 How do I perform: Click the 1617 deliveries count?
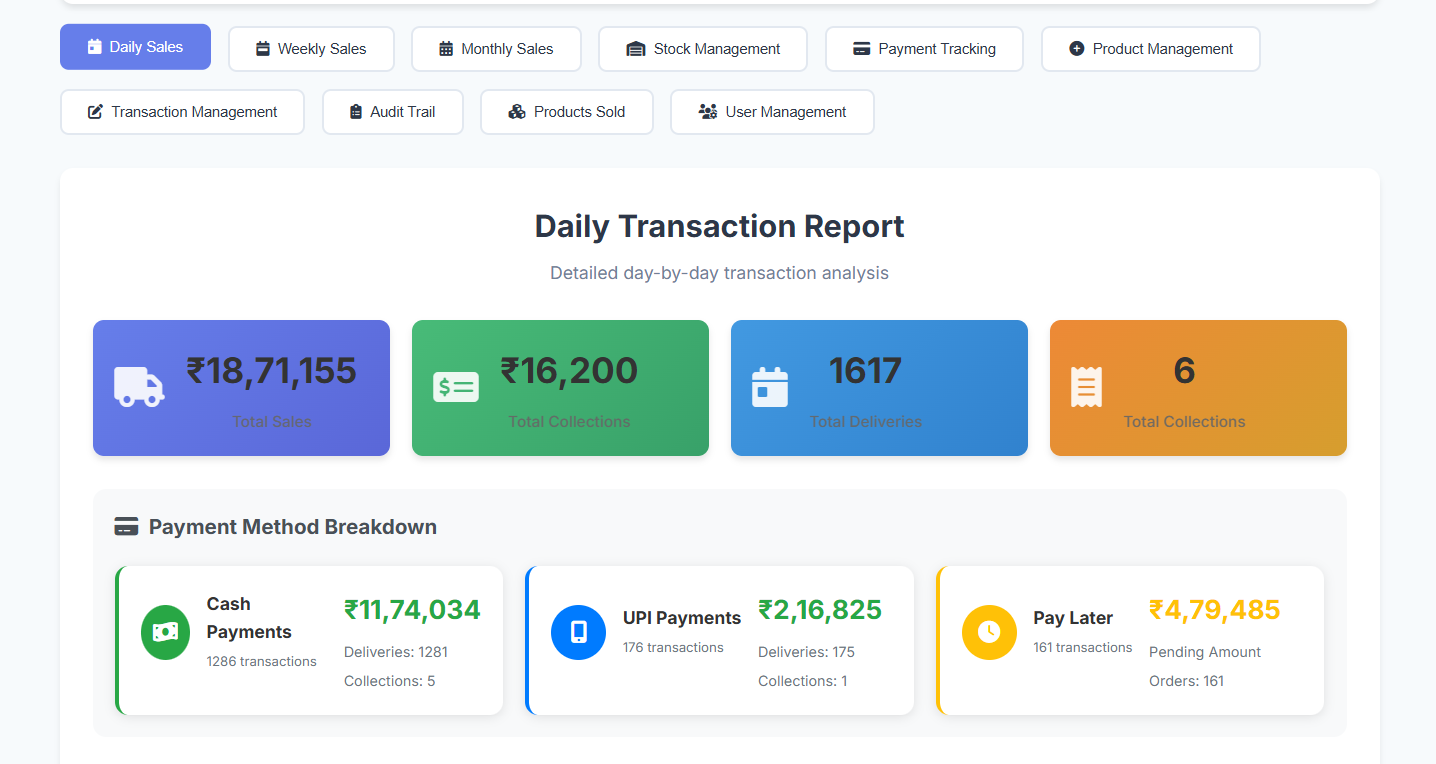[866, 371]
